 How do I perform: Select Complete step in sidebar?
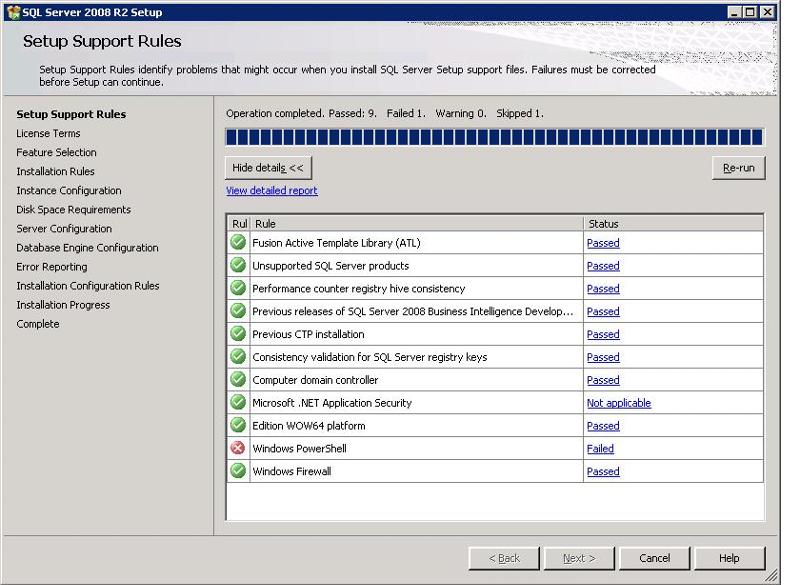tap(38, 324)
